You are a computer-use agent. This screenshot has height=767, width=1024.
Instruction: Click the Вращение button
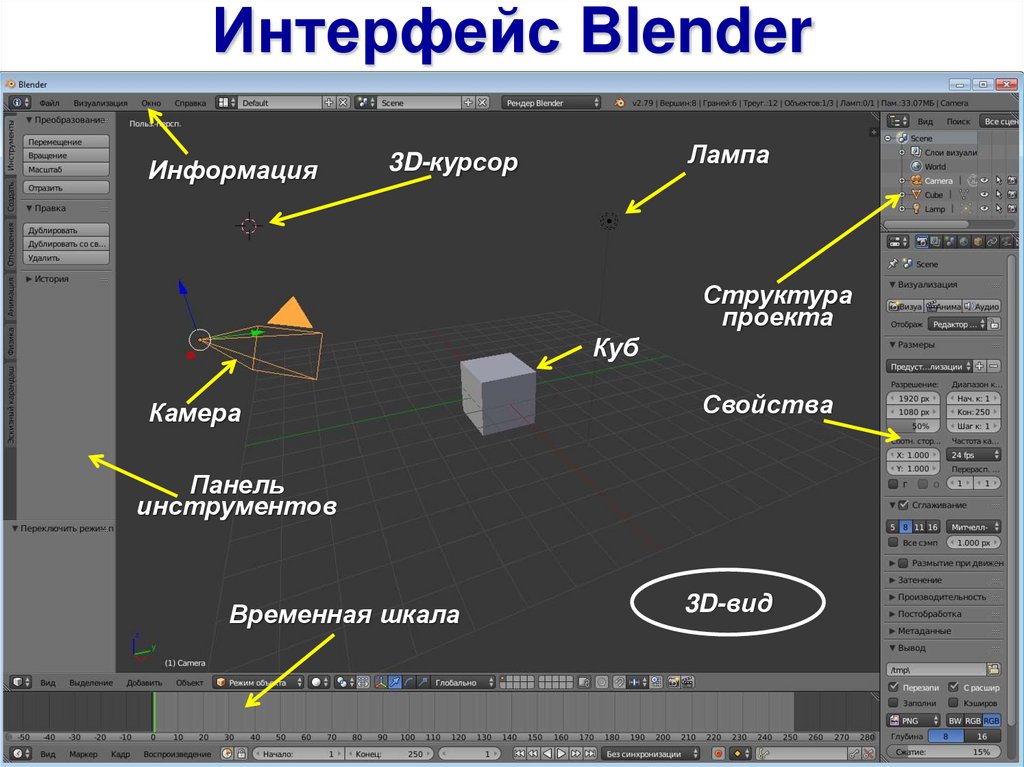[66, 155]
